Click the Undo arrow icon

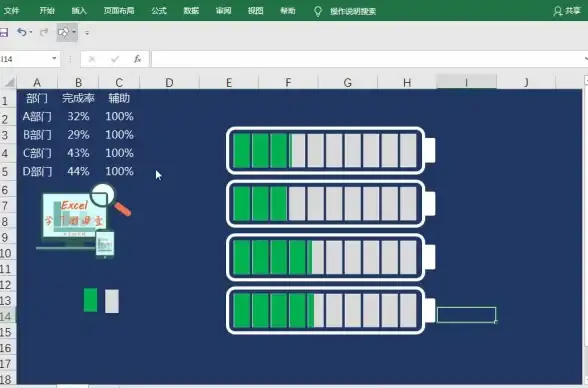21,32
